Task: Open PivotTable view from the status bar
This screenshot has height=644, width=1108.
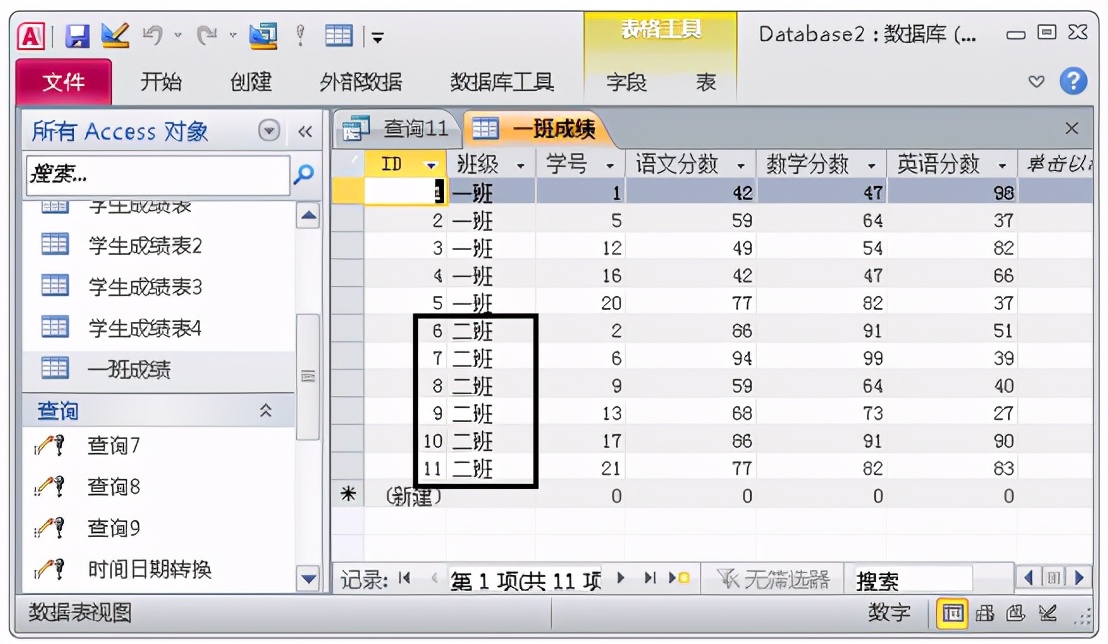Action: (x=986, y=612)
